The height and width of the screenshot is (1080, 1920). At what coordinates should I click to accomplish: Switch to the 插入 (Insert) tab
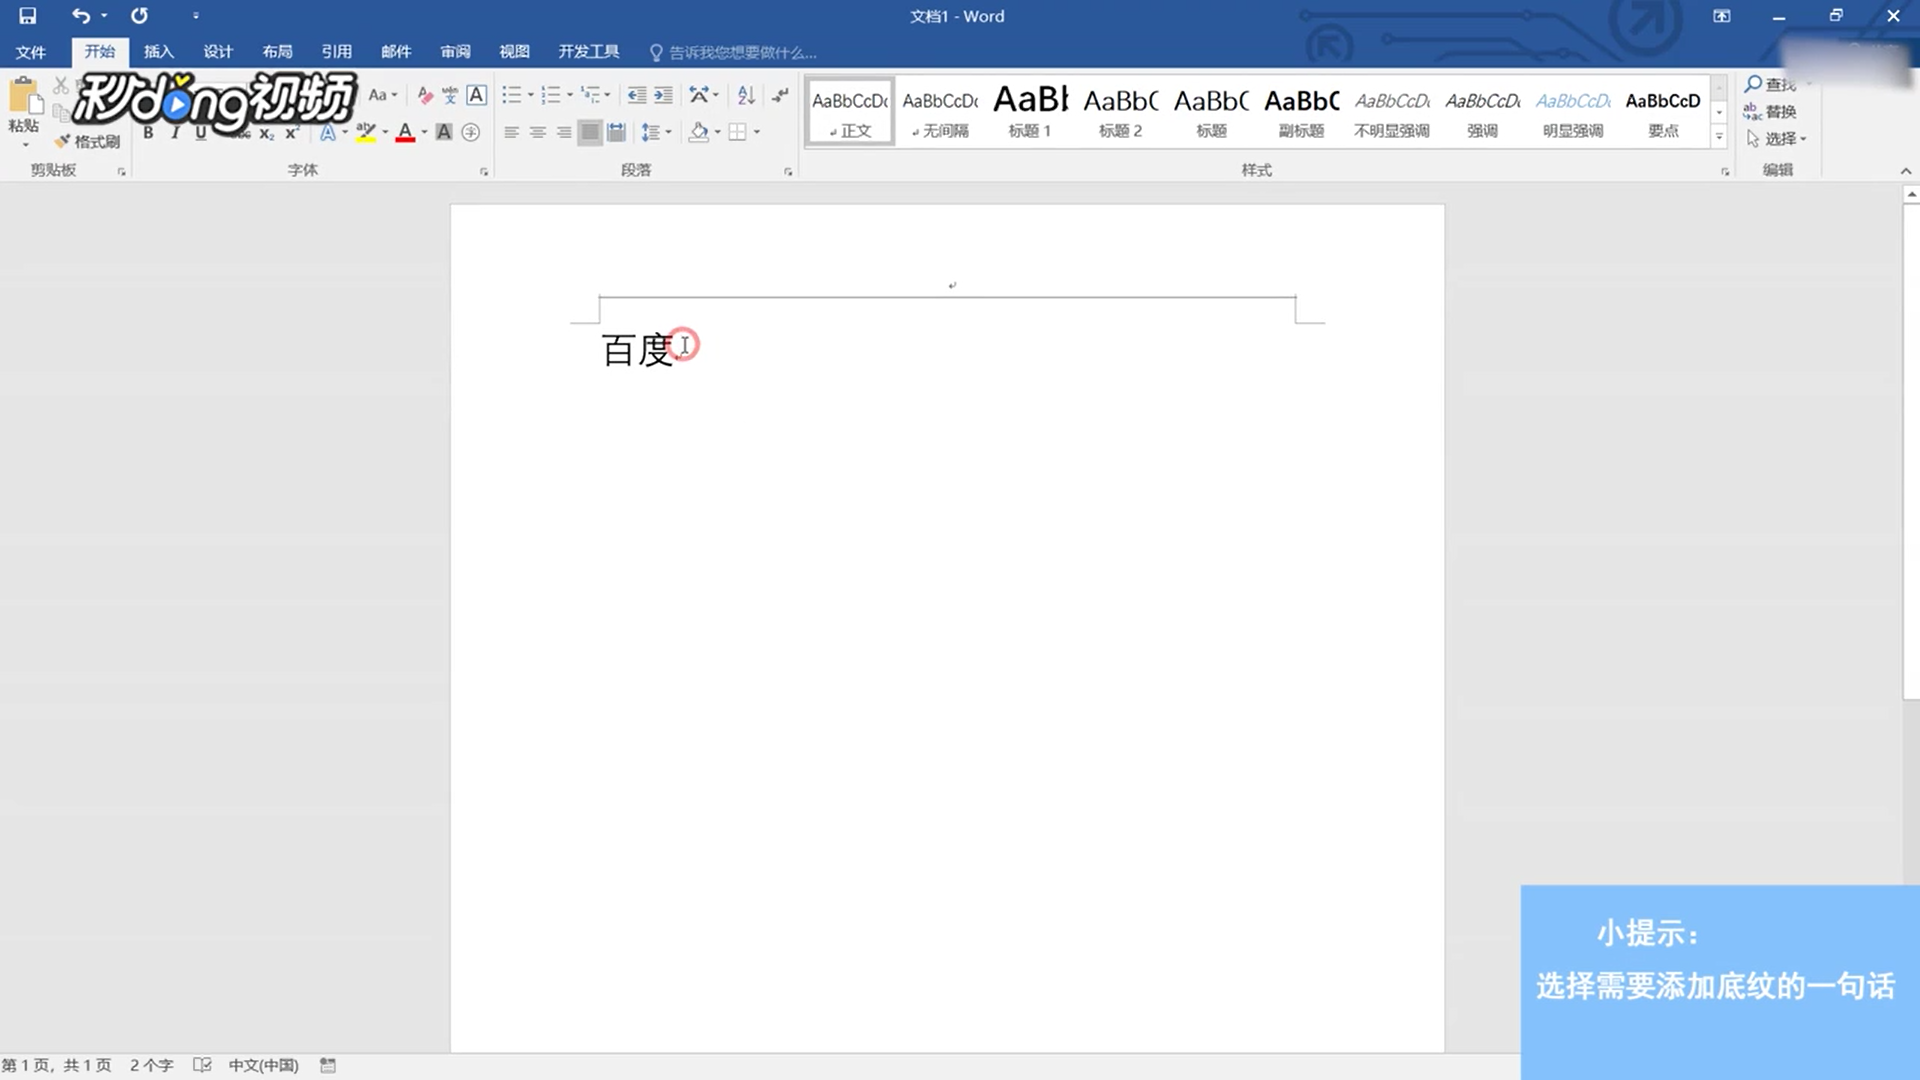pos(158,52)
